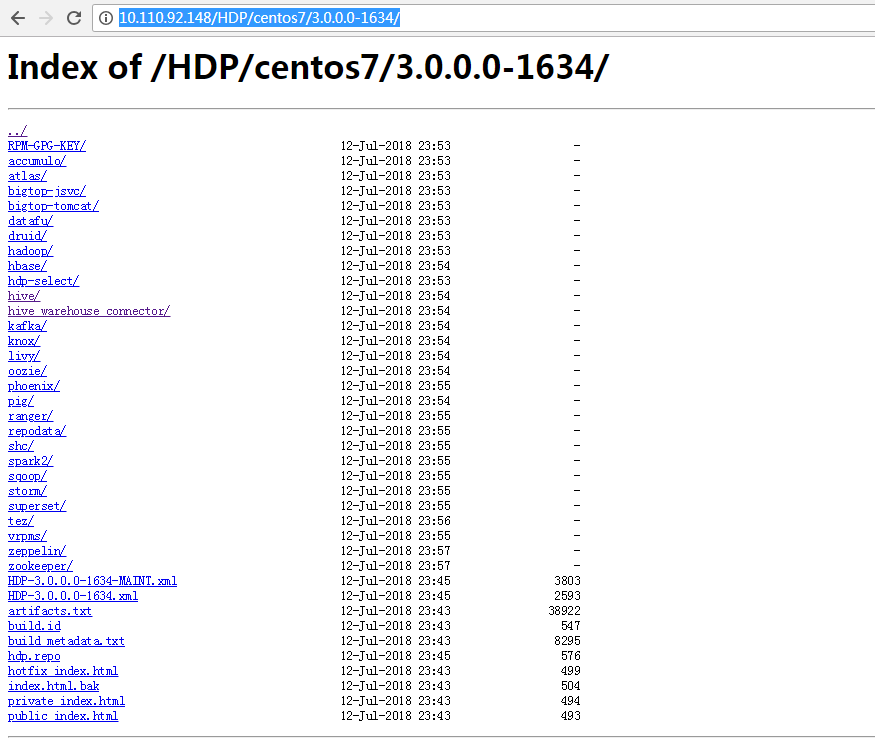Open the spark2/ directory
Image resolution: width=875 pixels, height=741 pixels.
click(31, 461)
